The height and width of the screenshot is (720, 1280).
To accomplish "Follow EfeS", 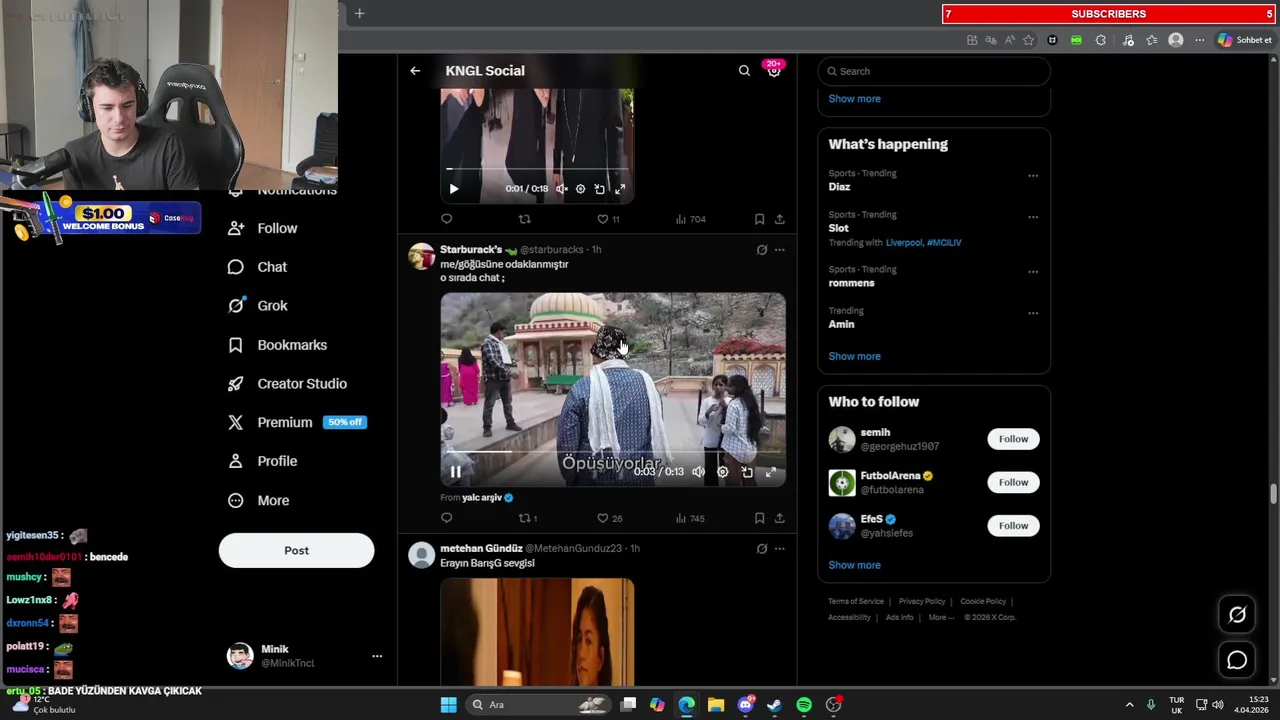I will click(x=1013, y=526).
